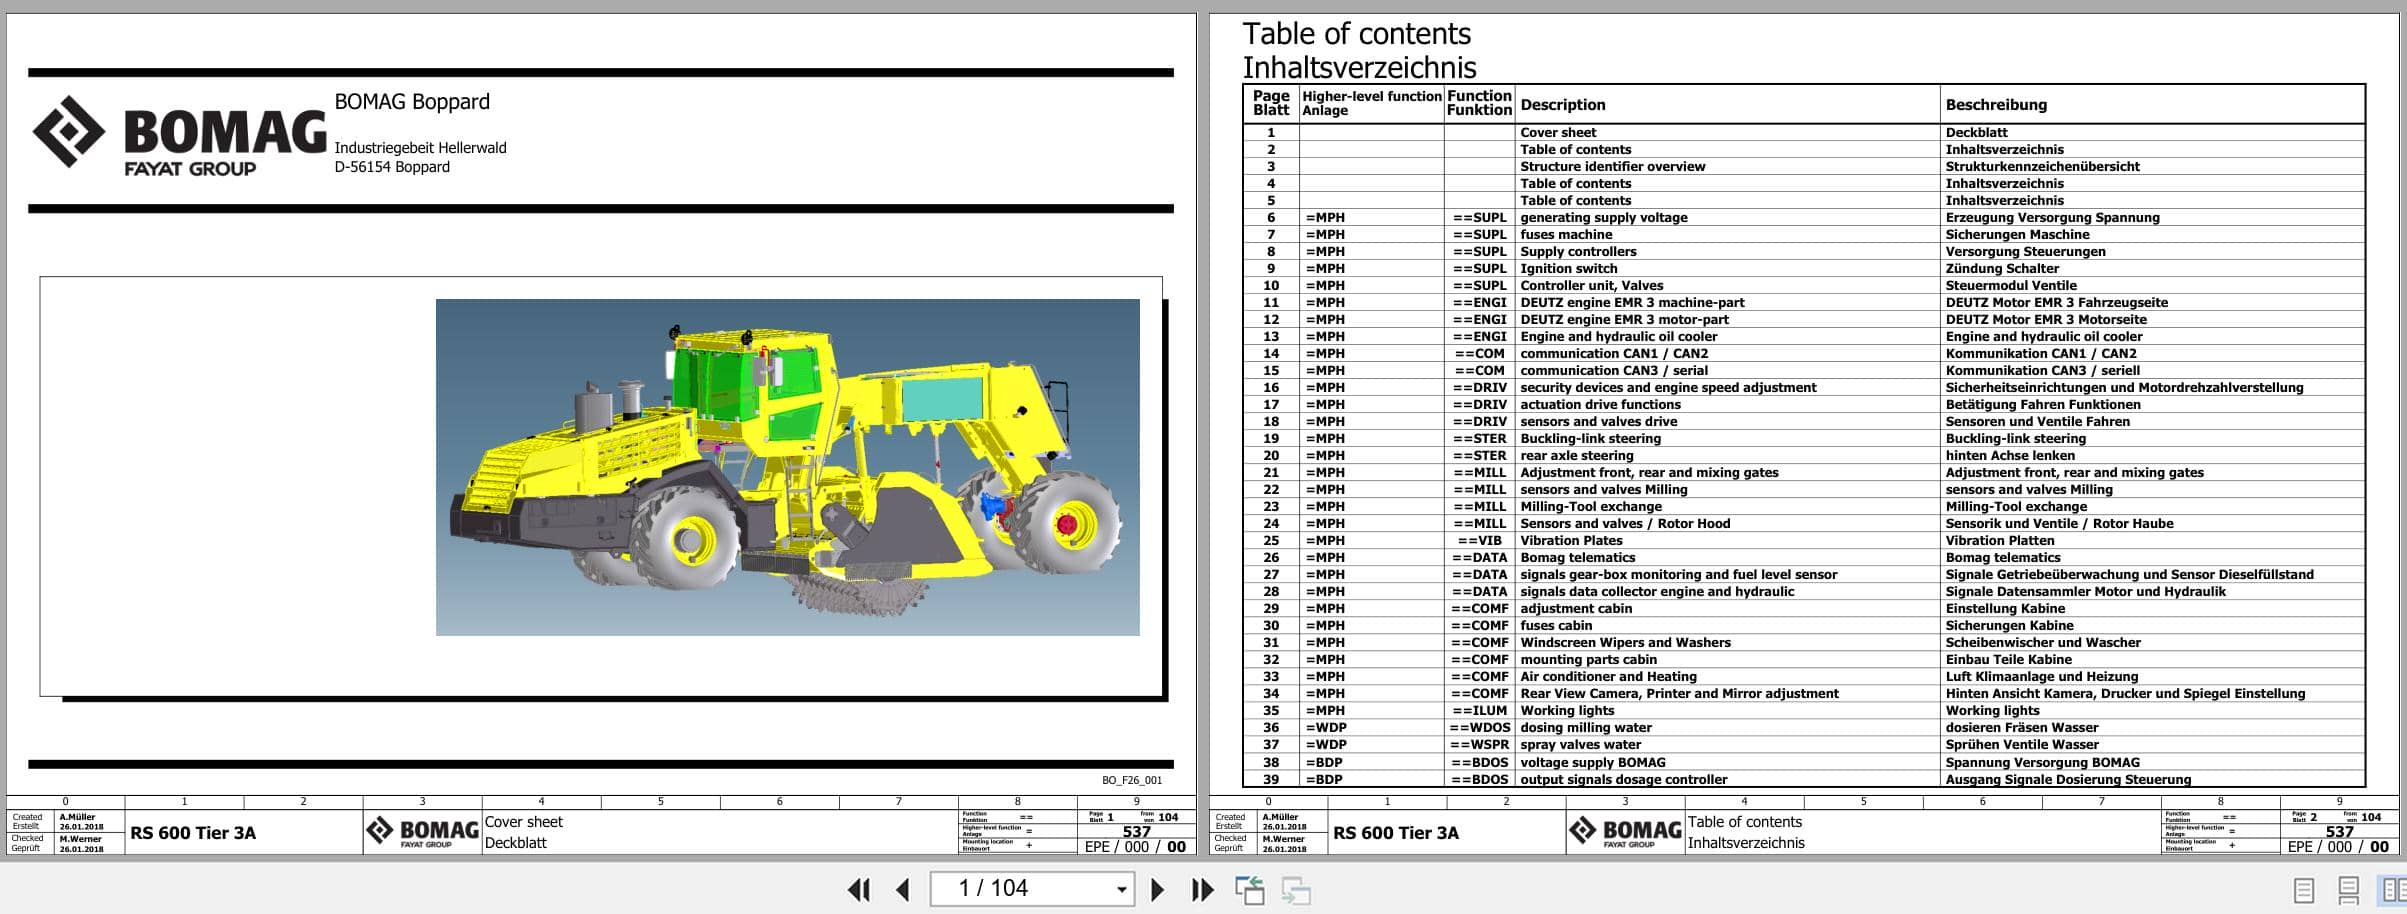Click 'Air conditioner and Heating' entry

coord(1608,676)
